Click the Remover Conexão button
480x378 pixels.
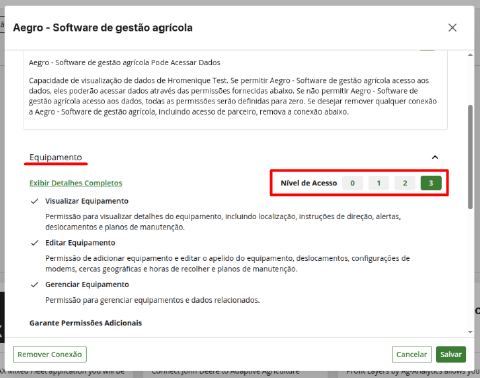50,354
